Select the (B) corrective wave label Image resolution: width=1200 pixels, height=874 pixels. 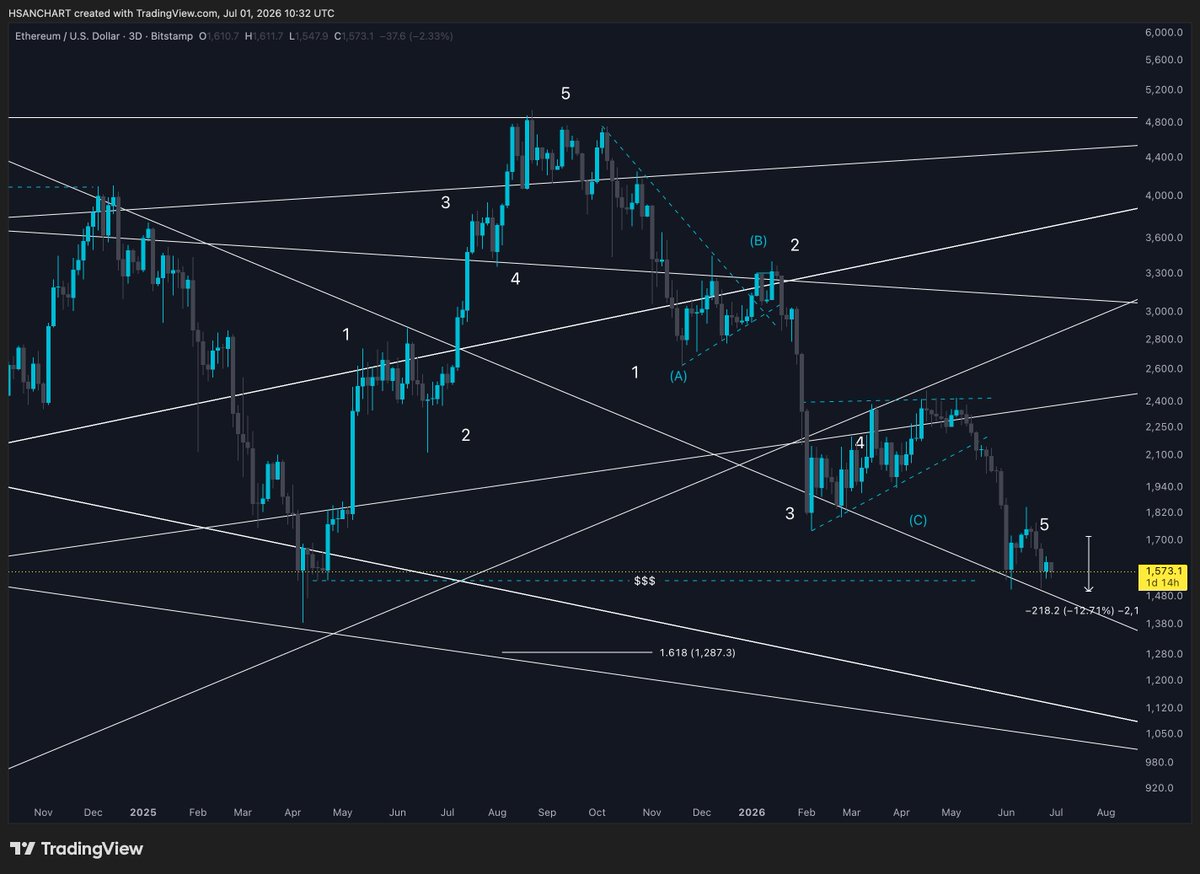[758, 241]
